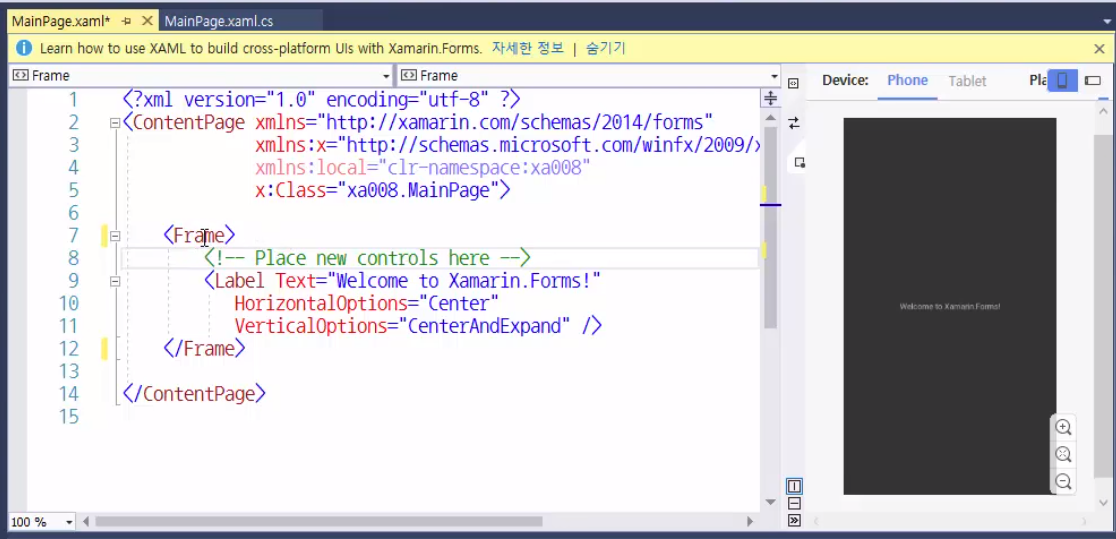Dismiss the Xamarin.Forms info bar

1099,48
